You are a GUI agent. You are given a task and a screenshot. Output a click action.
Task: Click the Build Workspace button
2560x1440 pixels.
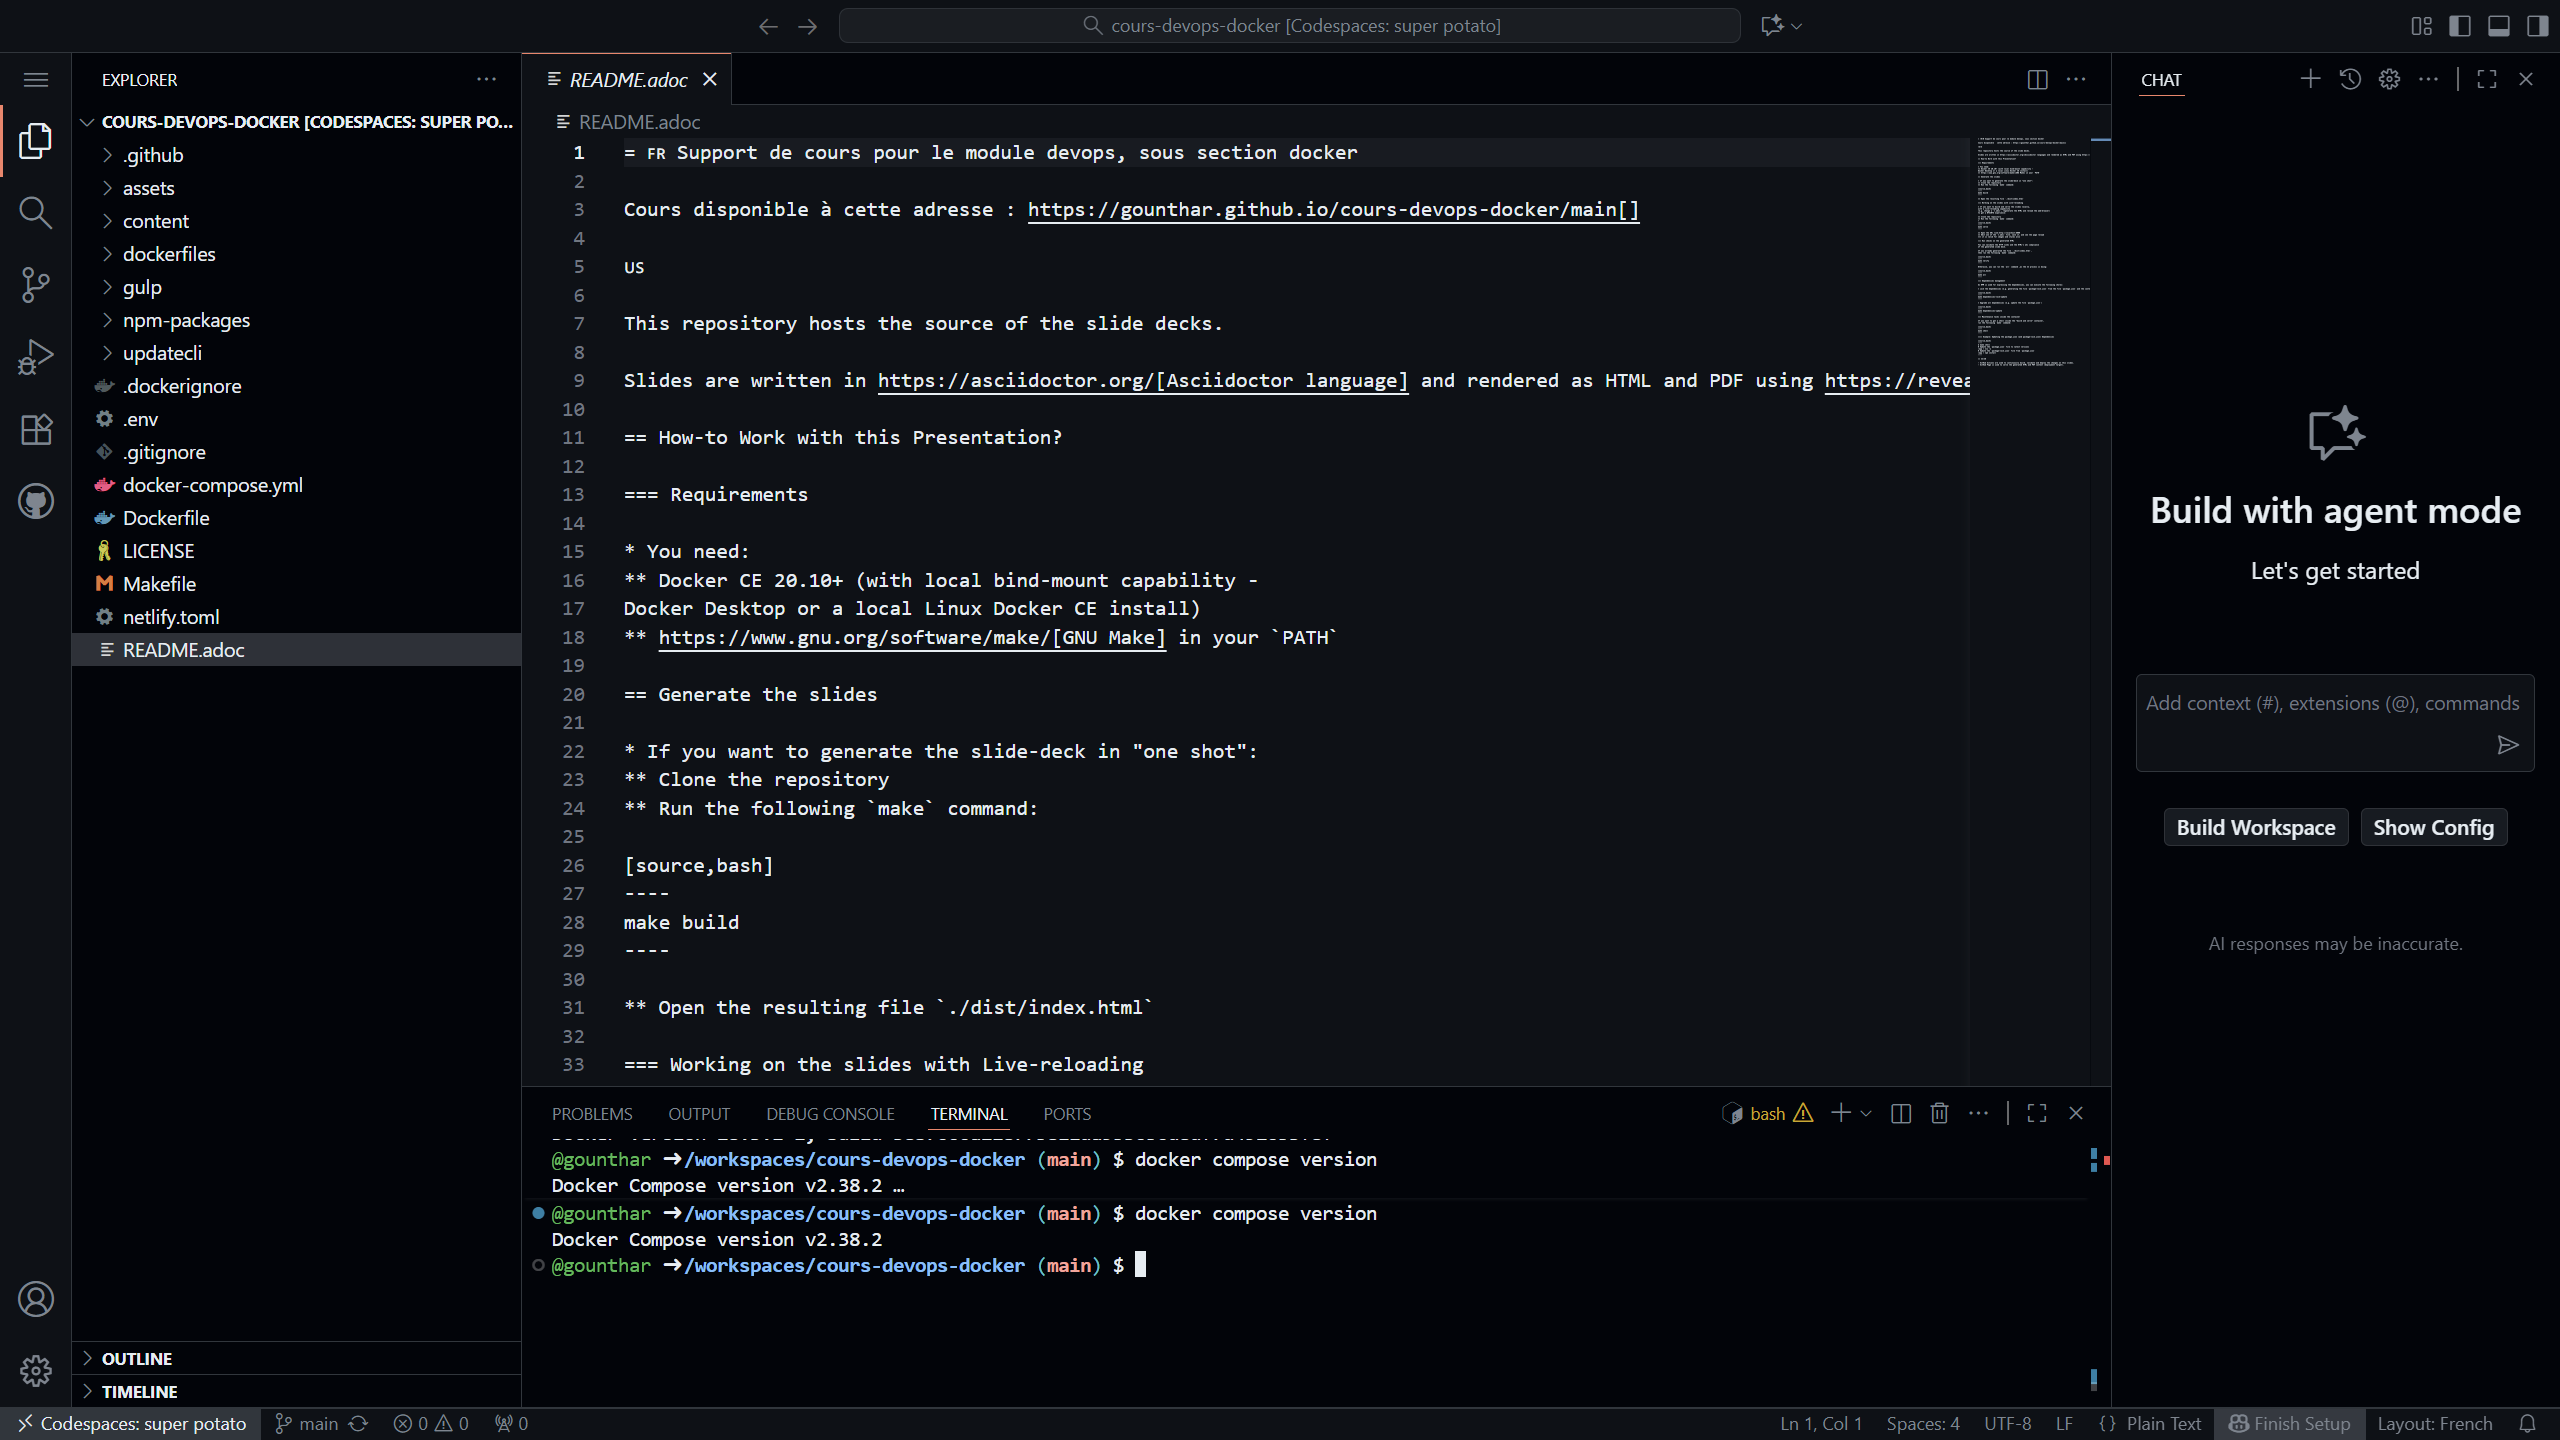[2256, 827]
